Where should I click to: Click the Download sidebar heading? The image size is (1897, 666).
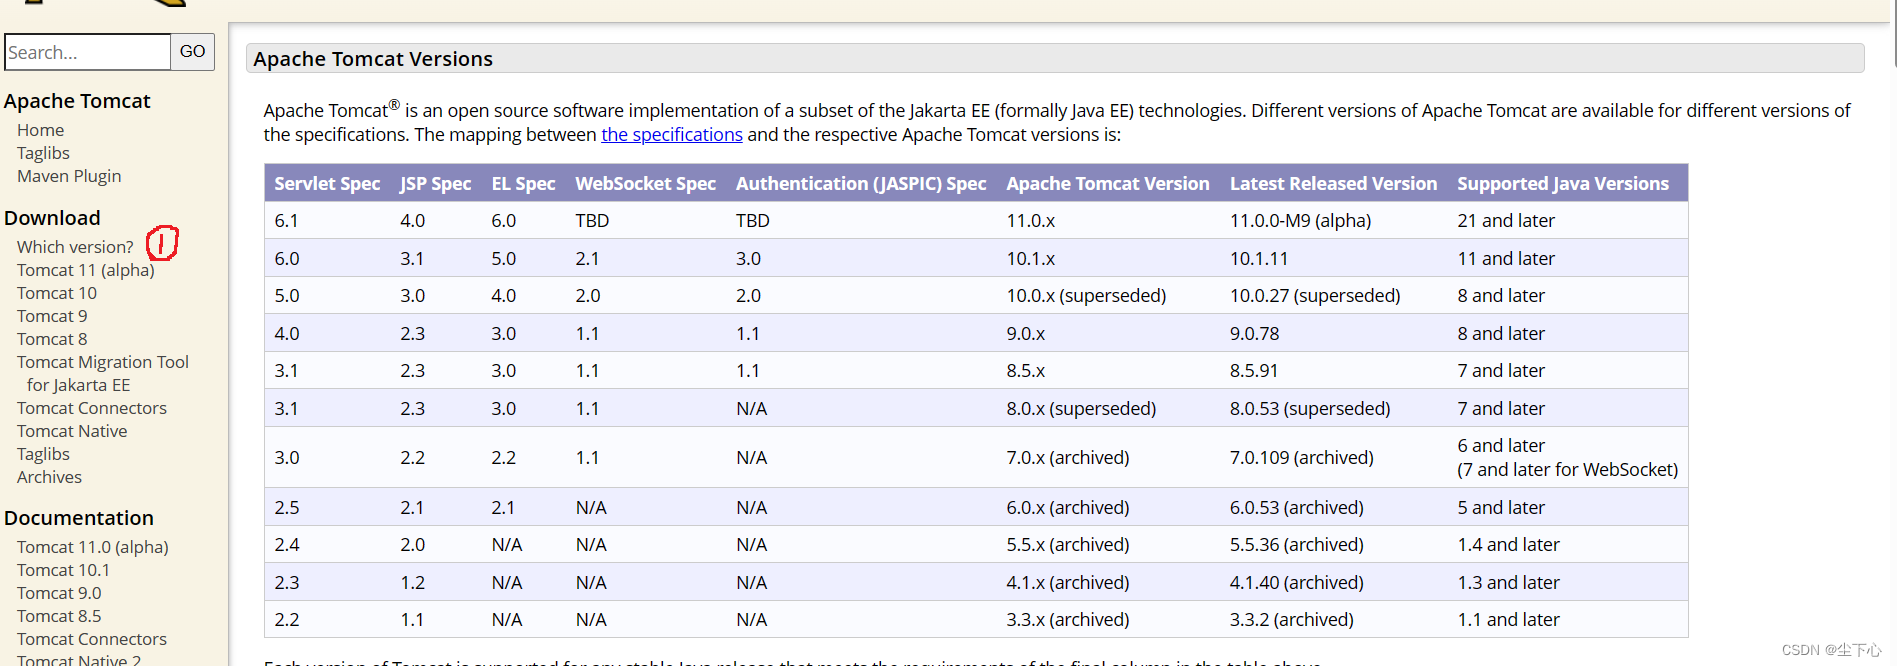[52, 218]
